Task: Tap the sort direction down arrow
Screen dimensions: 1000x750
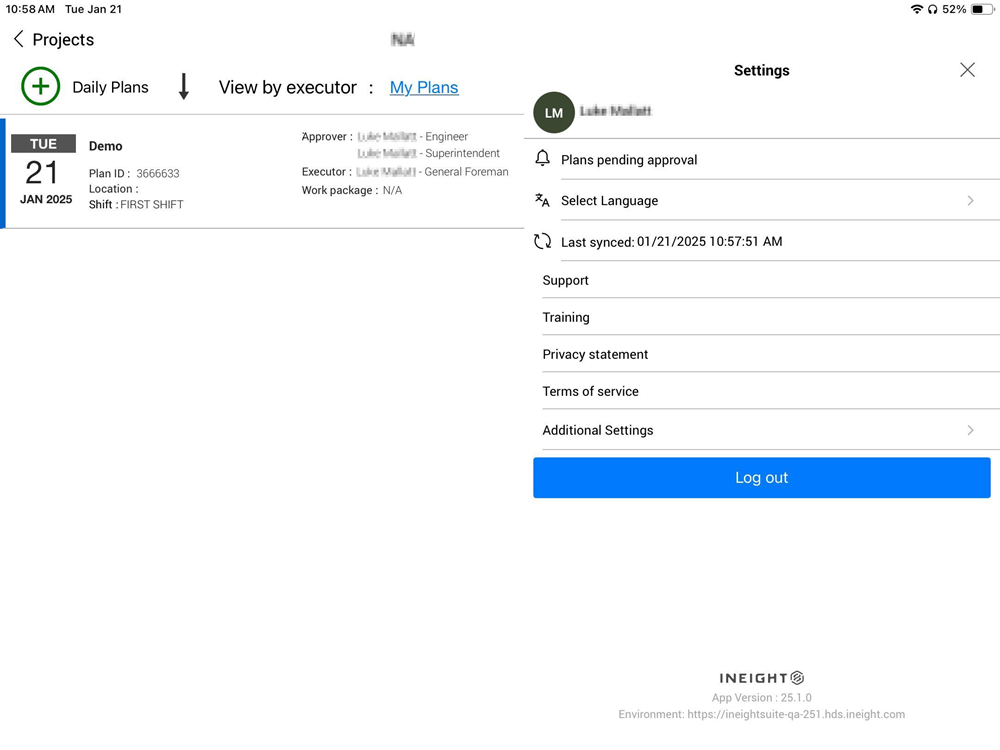Action: tap(183, 87)
